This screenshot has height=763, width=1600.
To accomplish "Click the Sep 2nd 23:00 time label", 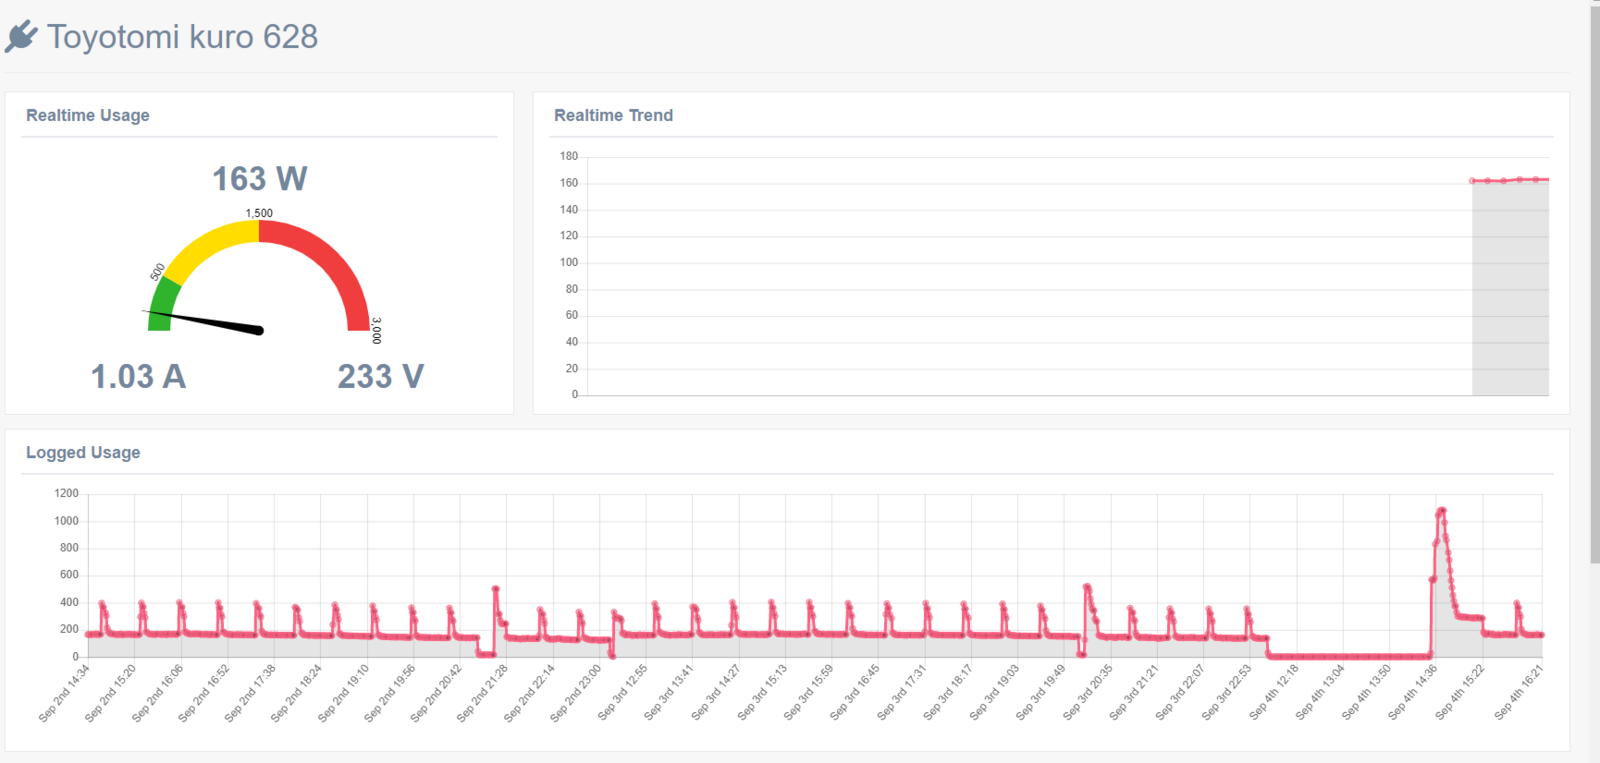I will pos(575,692).
